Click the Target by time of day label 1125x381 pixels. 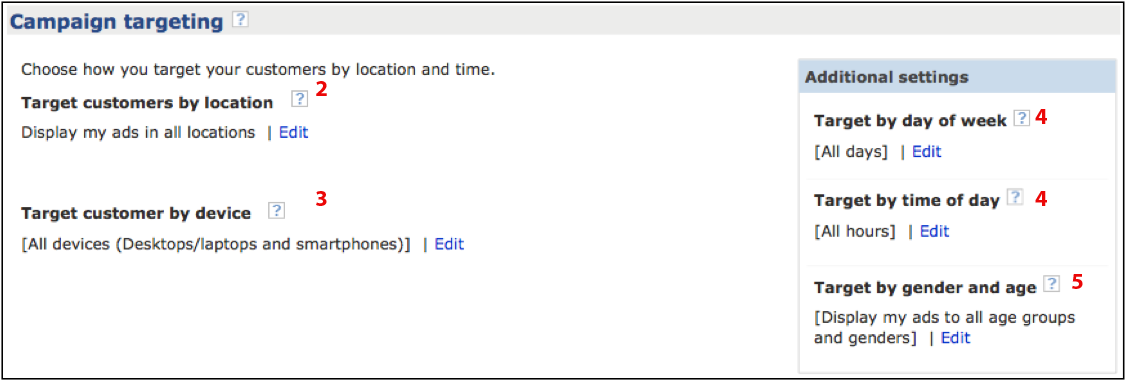pyautogui.click(x=907, y=202)
